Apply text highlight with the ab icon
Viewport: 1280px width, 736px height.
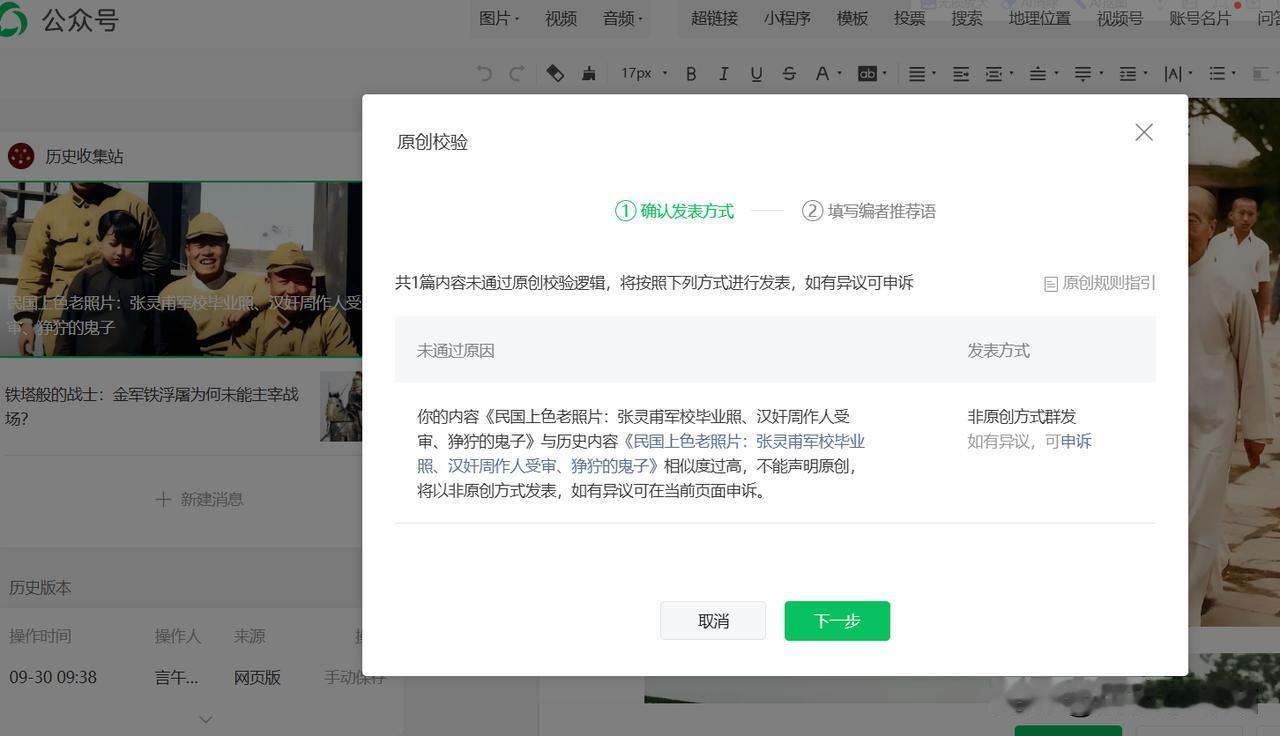click(866, 73)
